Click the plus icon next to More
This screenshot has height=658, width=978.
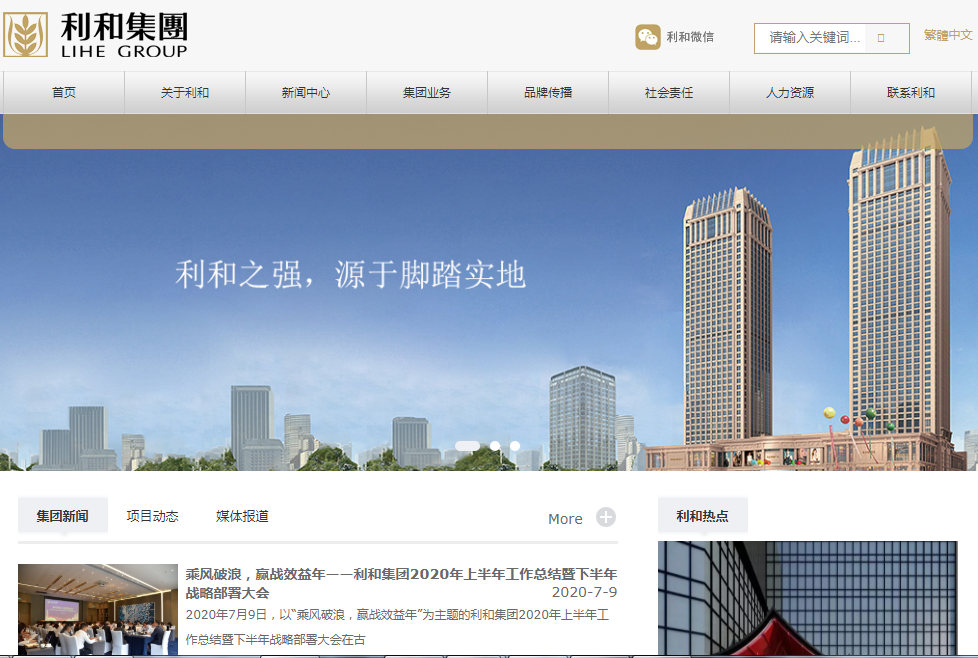click(606, 517)
